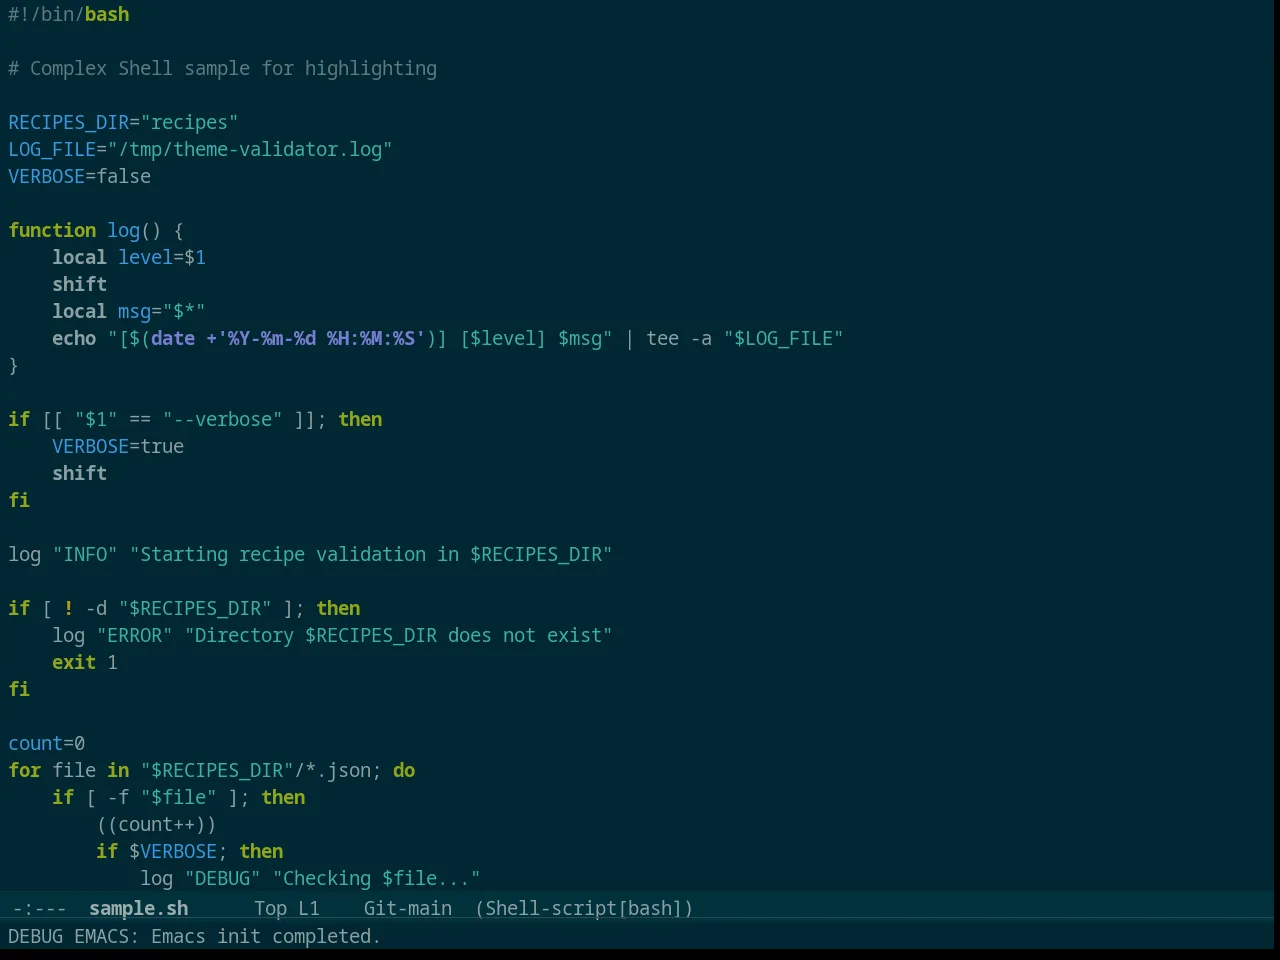Click the RECIPES_DIR variable assignment
This screenshot has height=960, width=1280.
(123, 122)
